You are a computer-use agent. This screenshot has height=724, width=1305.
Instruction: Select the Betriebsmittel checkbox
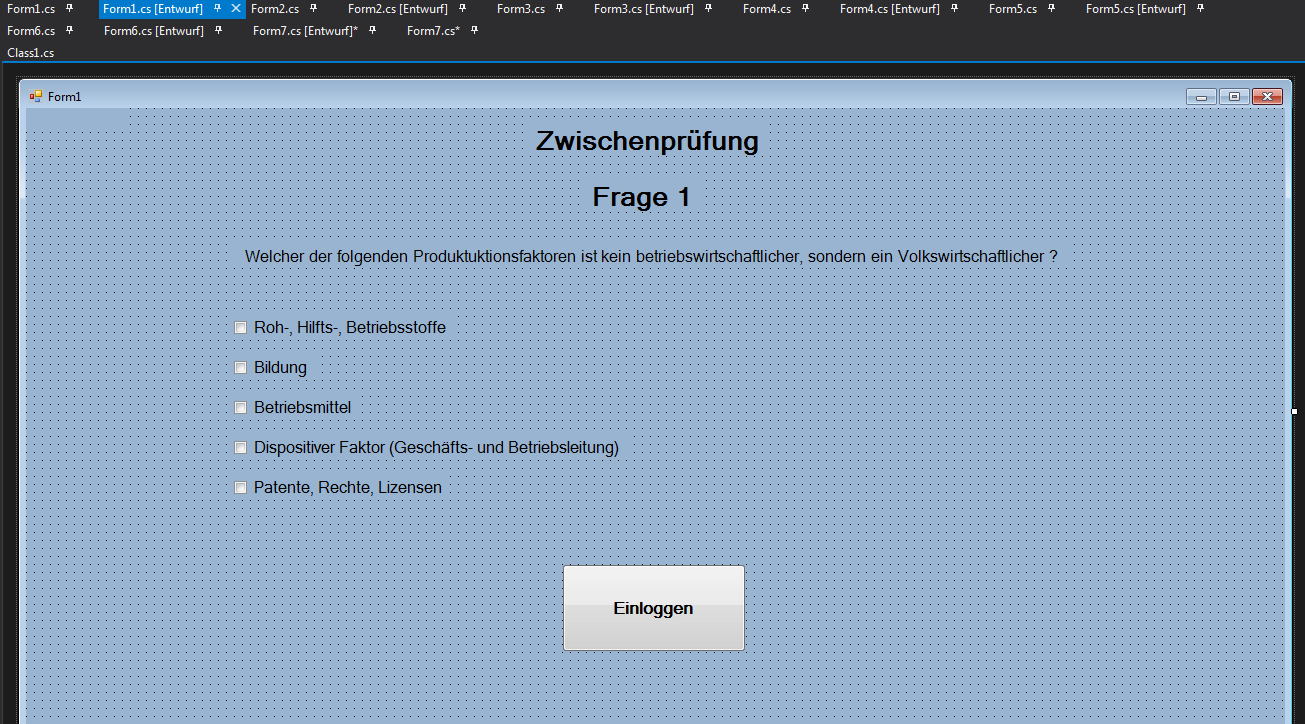point(240,408)
